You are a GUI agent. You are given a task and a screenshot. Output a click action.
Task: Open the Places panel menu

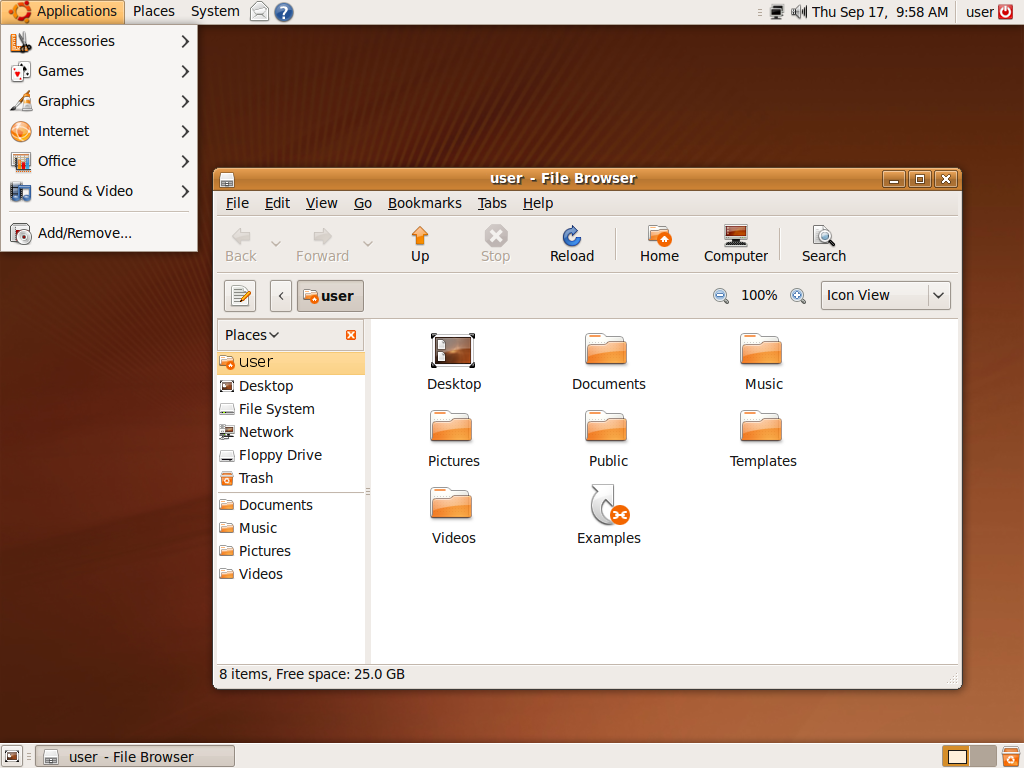click(x=153, y=11)
